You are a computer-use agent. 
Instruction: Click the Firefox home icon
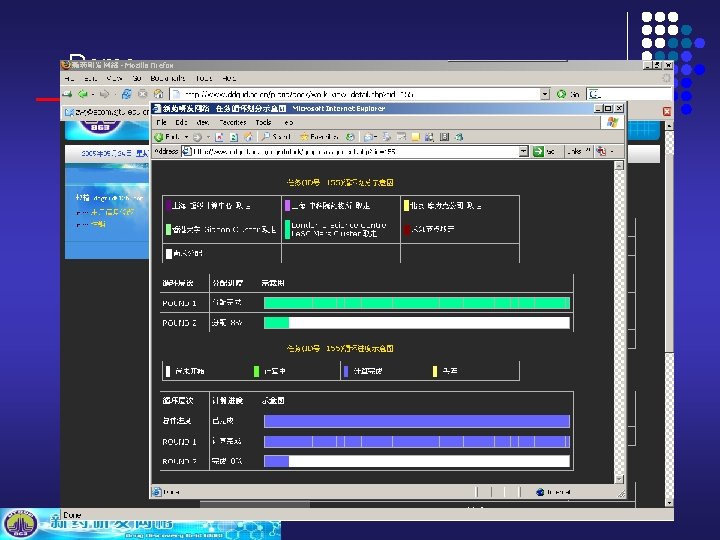pyautogui.click(x=158, y=94)
